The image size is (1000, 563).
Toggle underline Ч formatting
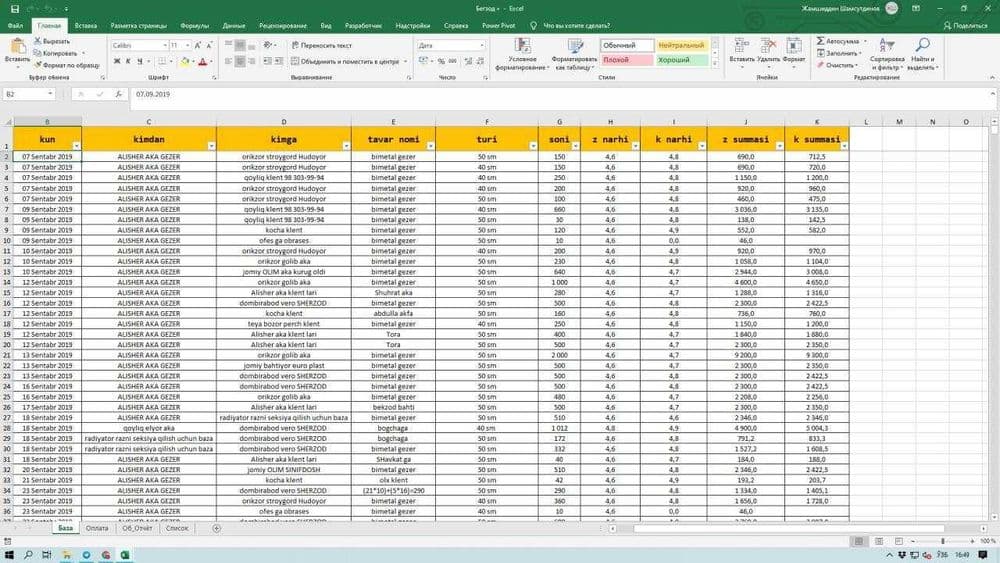pos(140,61)
